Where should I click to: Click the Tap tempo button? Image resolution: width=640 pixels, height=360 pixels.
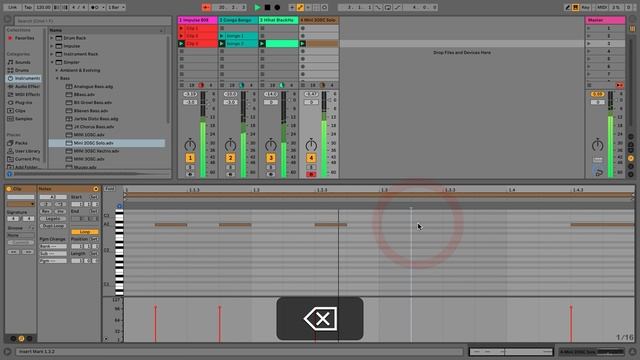(28, 7)
